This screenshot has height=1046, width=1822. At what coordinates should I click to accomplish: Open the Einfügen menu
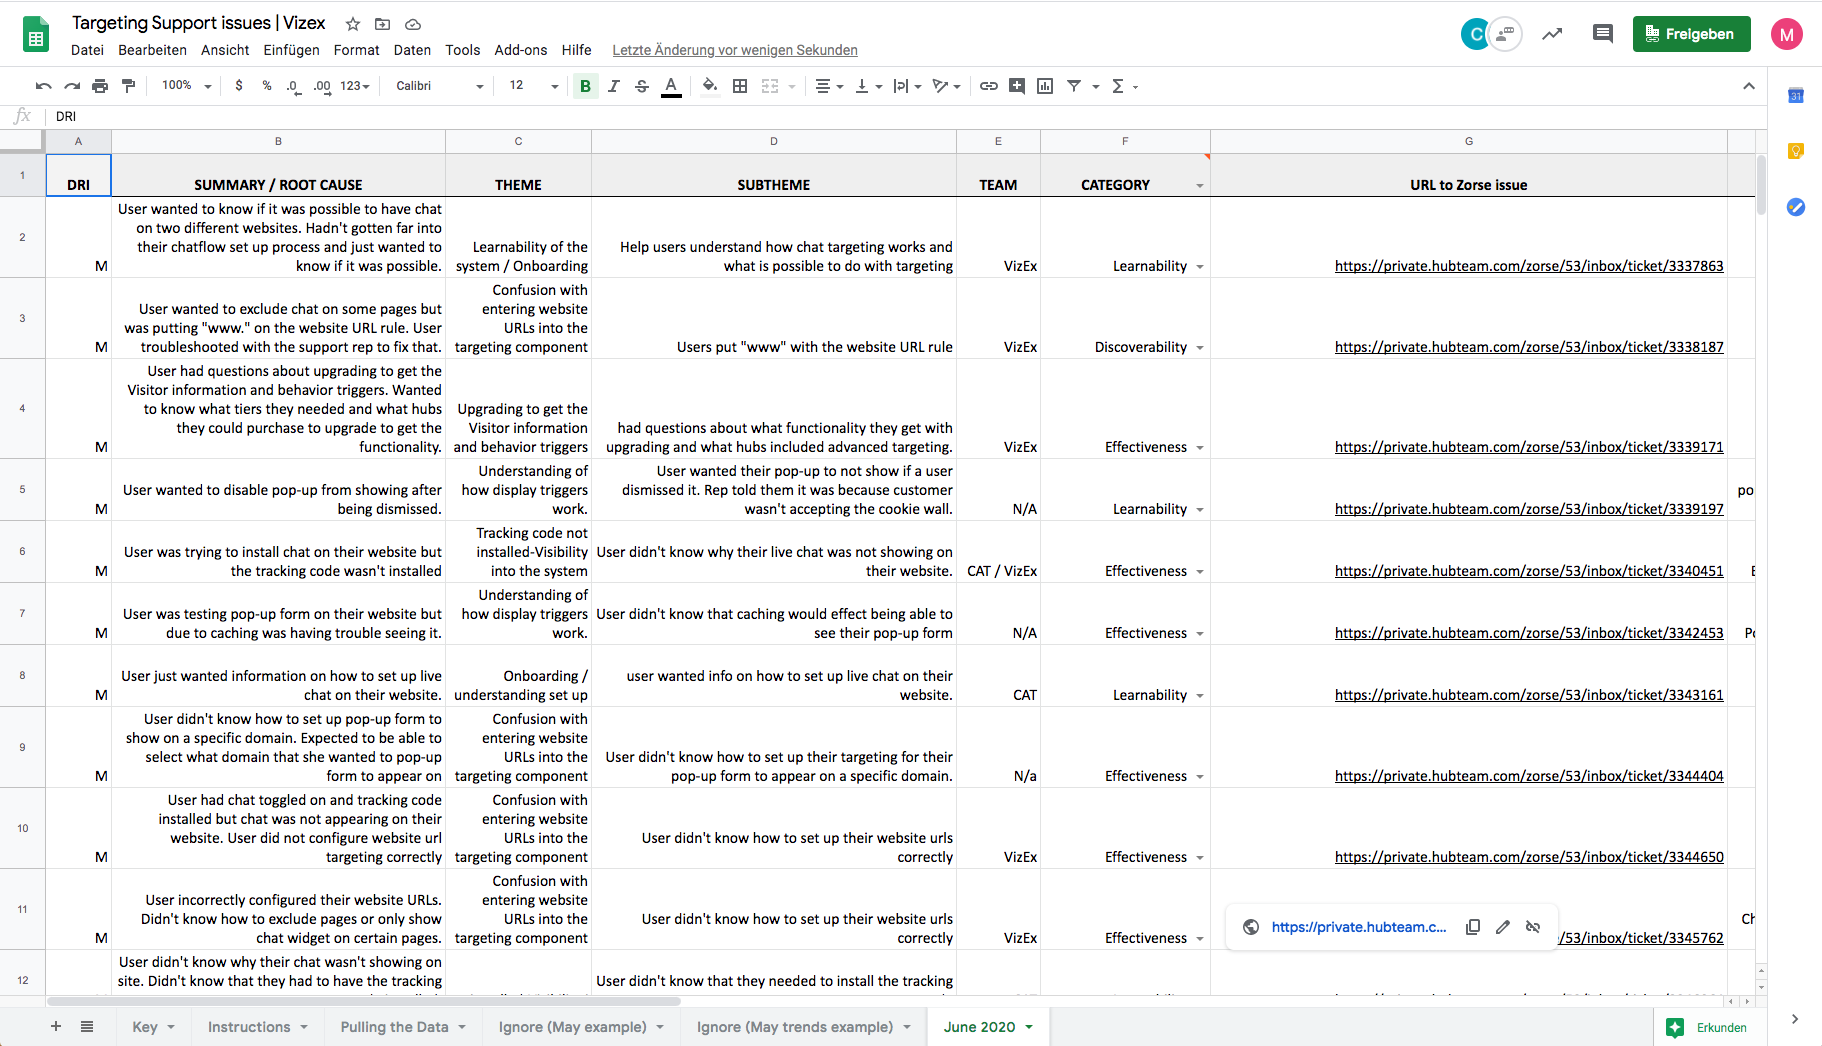pyautogui.click(x=291, y=50)
